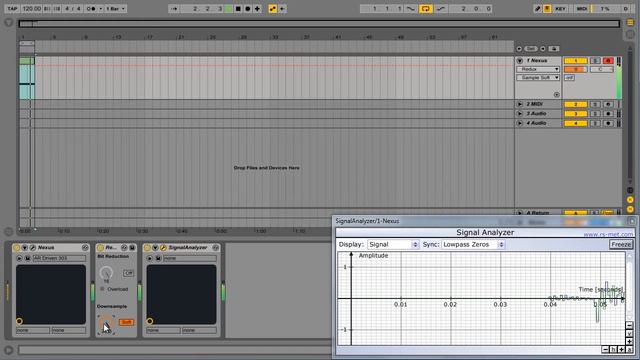Toggle the yellow loop switch
The height and width of the screenshot is (360, 640).
pos(426,9)
